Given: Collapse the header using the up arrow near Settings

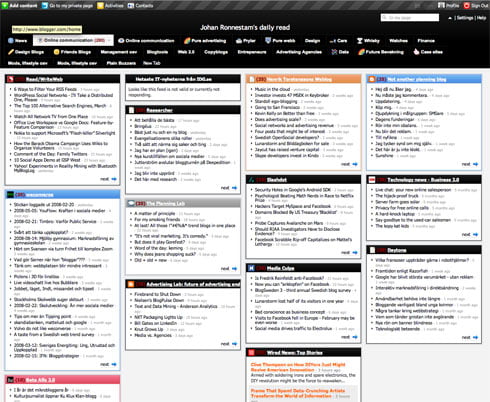Looking at the screenshot, I should click(450, 18).
